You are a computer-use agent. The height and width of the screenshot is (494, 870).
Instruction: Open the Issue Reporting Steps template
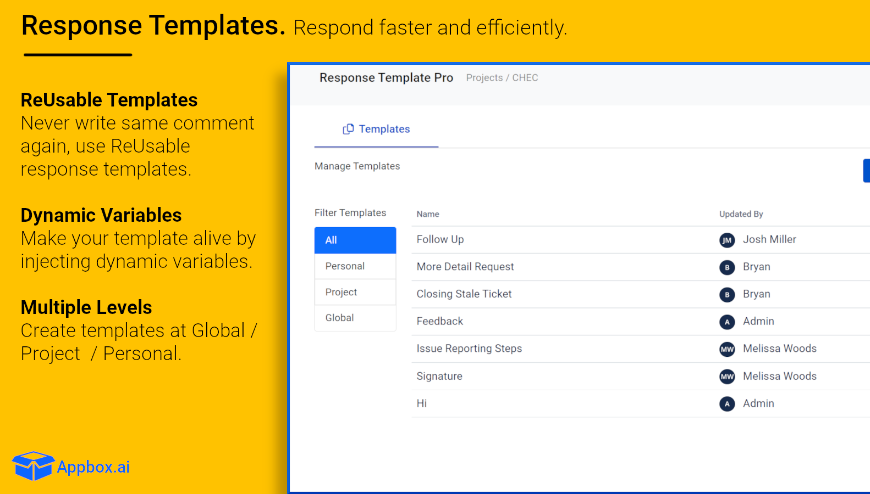pyautogui.click(x=469, y=349)
